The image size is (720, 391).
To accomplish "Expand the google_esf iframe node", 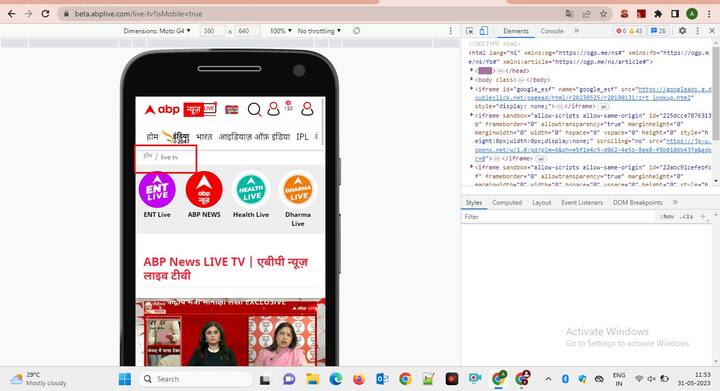I will click(471, 89).
